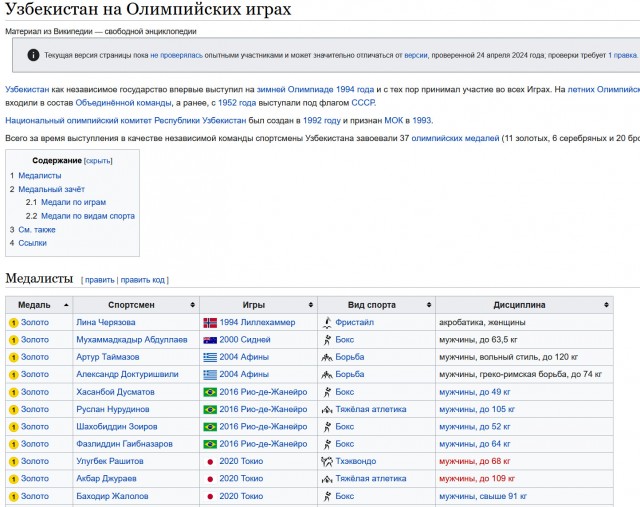The height and width of the screenshot is (507, 640).
Task: Click the info icon in the review notice
Action: point(33,55)
